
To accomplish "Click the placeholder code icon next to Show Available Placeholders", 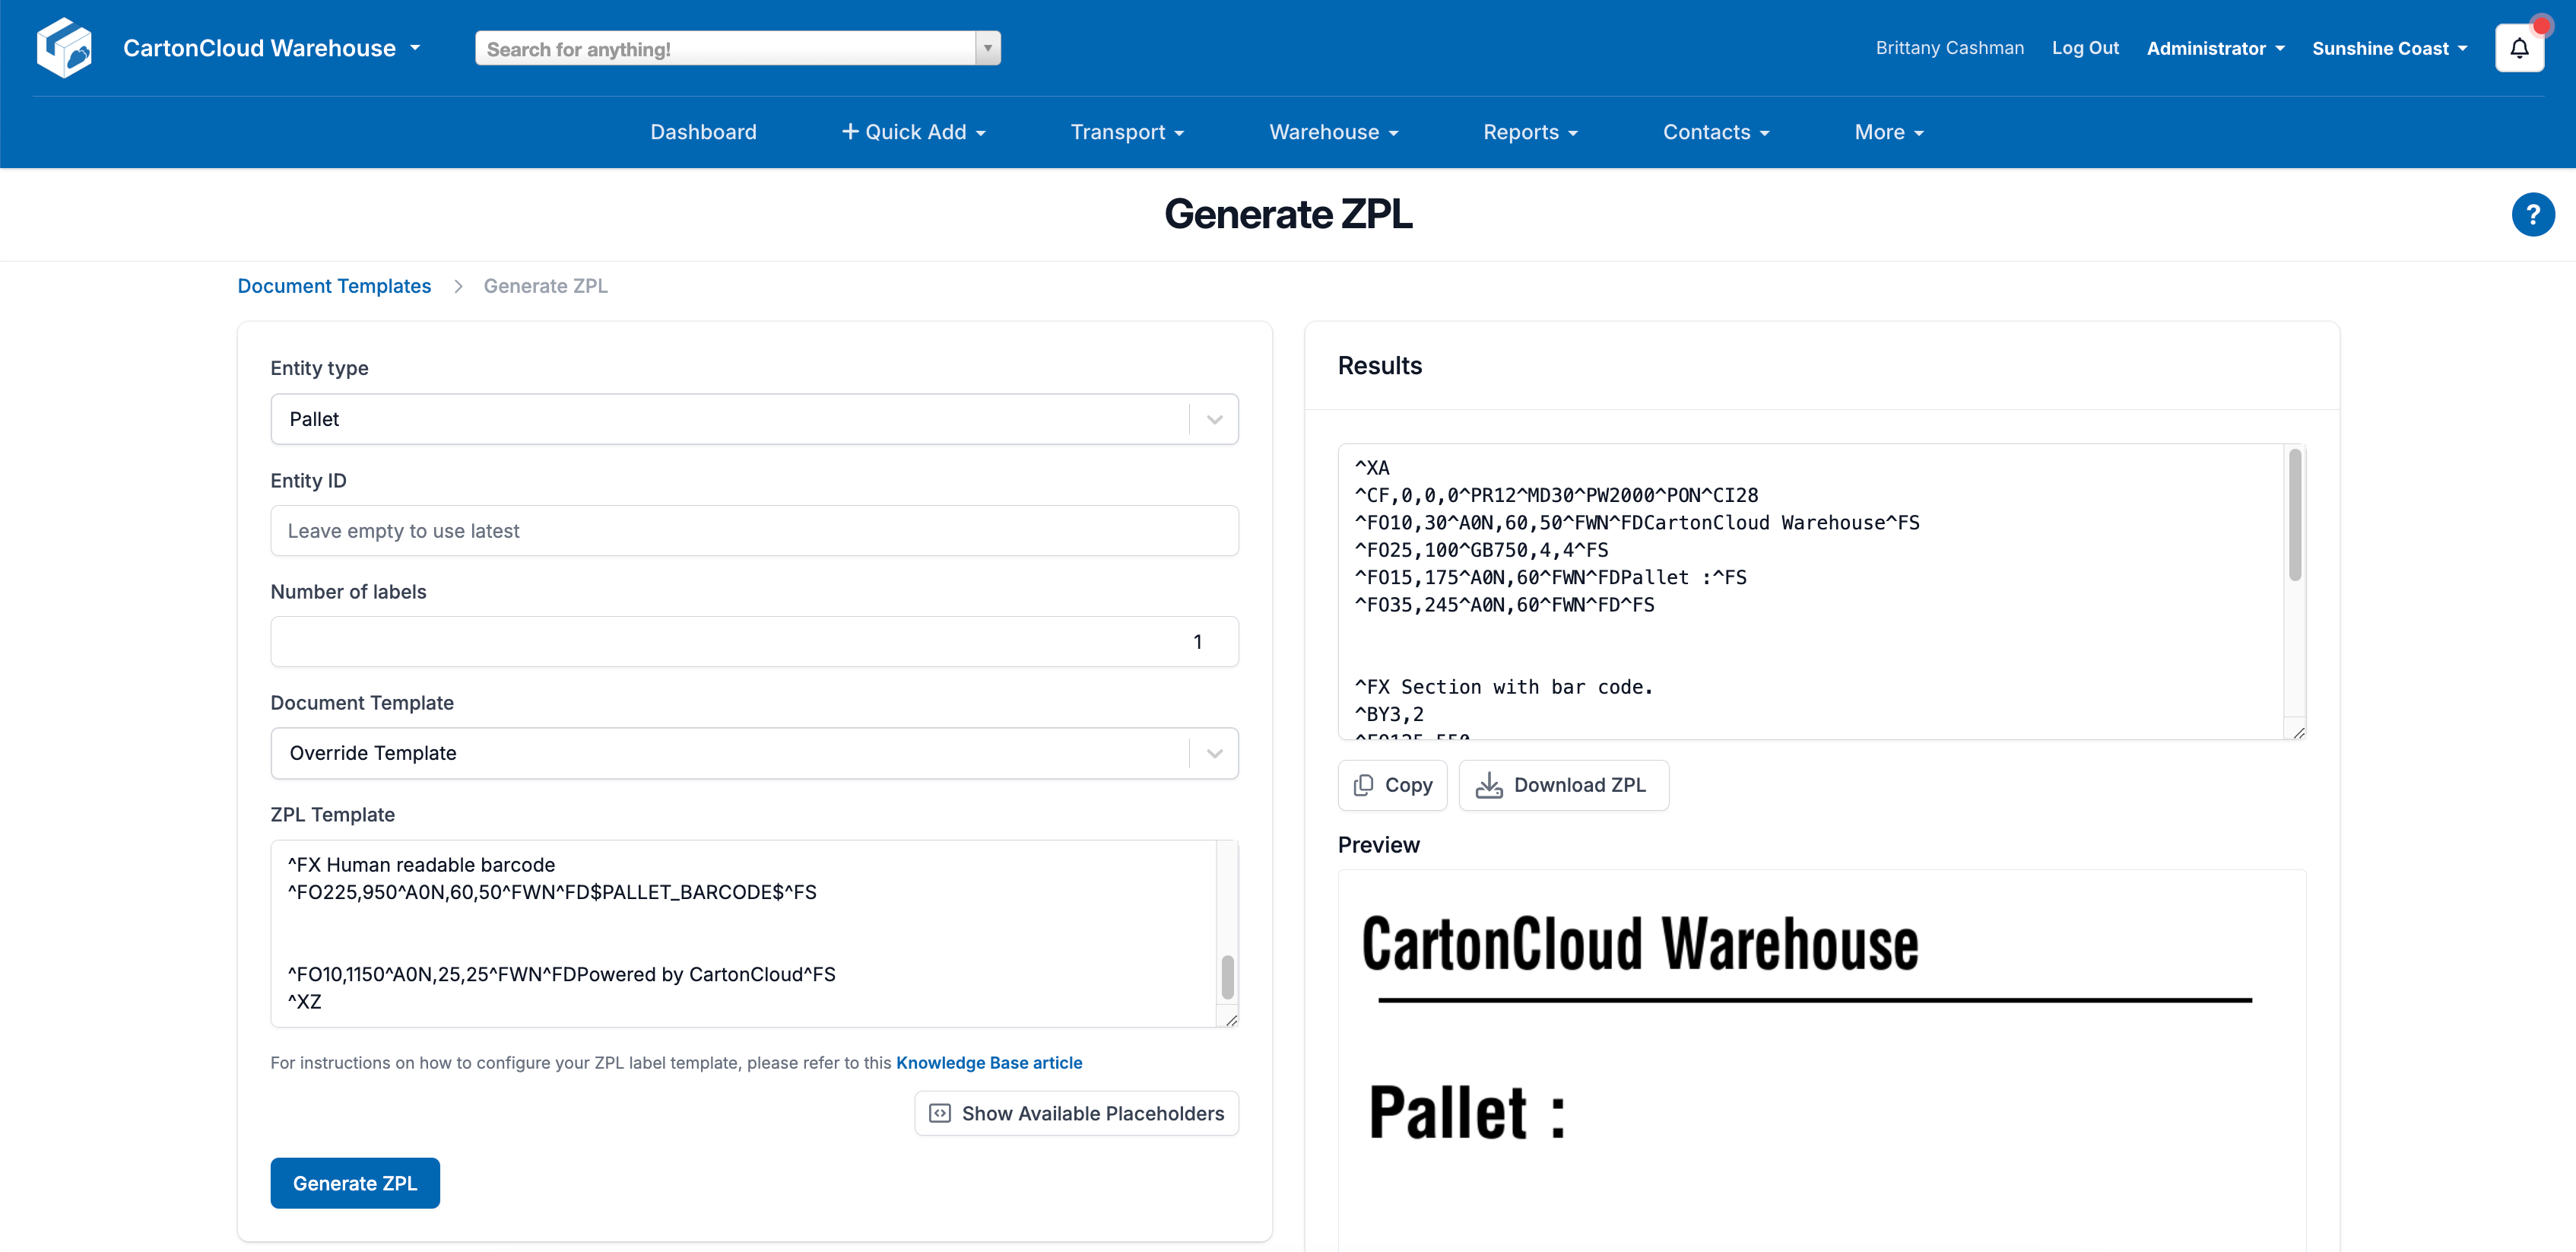I will click(x=939, y=1113).
